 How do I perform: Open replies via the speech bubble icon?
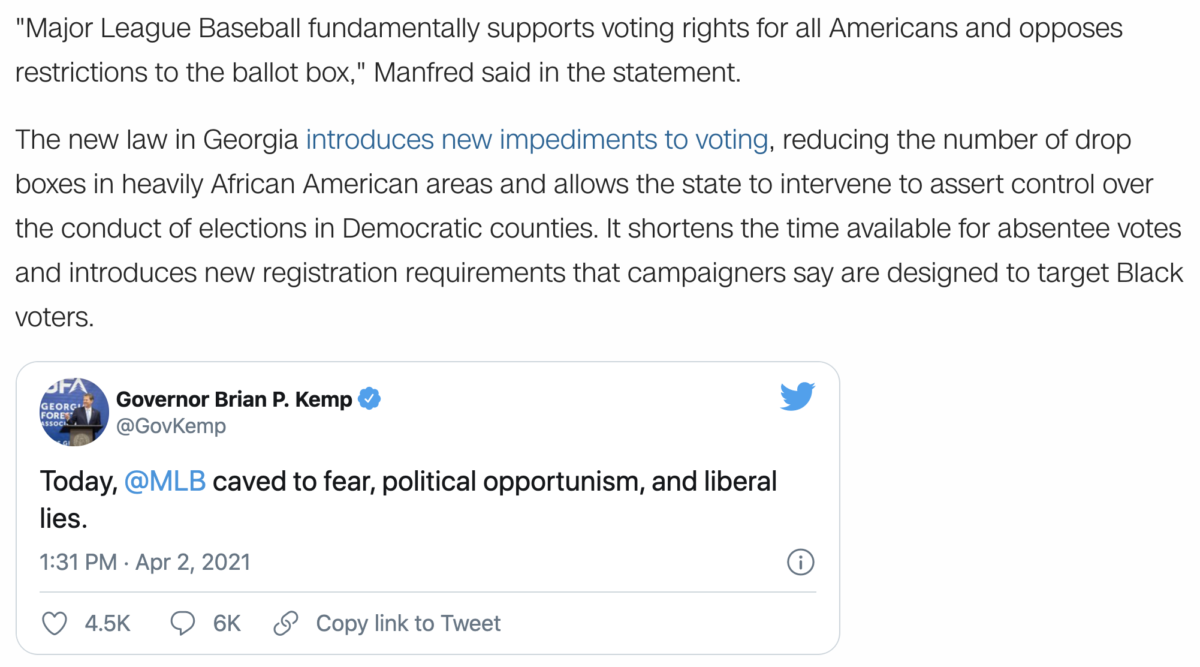pyautogui.click(x=183, y=624)
